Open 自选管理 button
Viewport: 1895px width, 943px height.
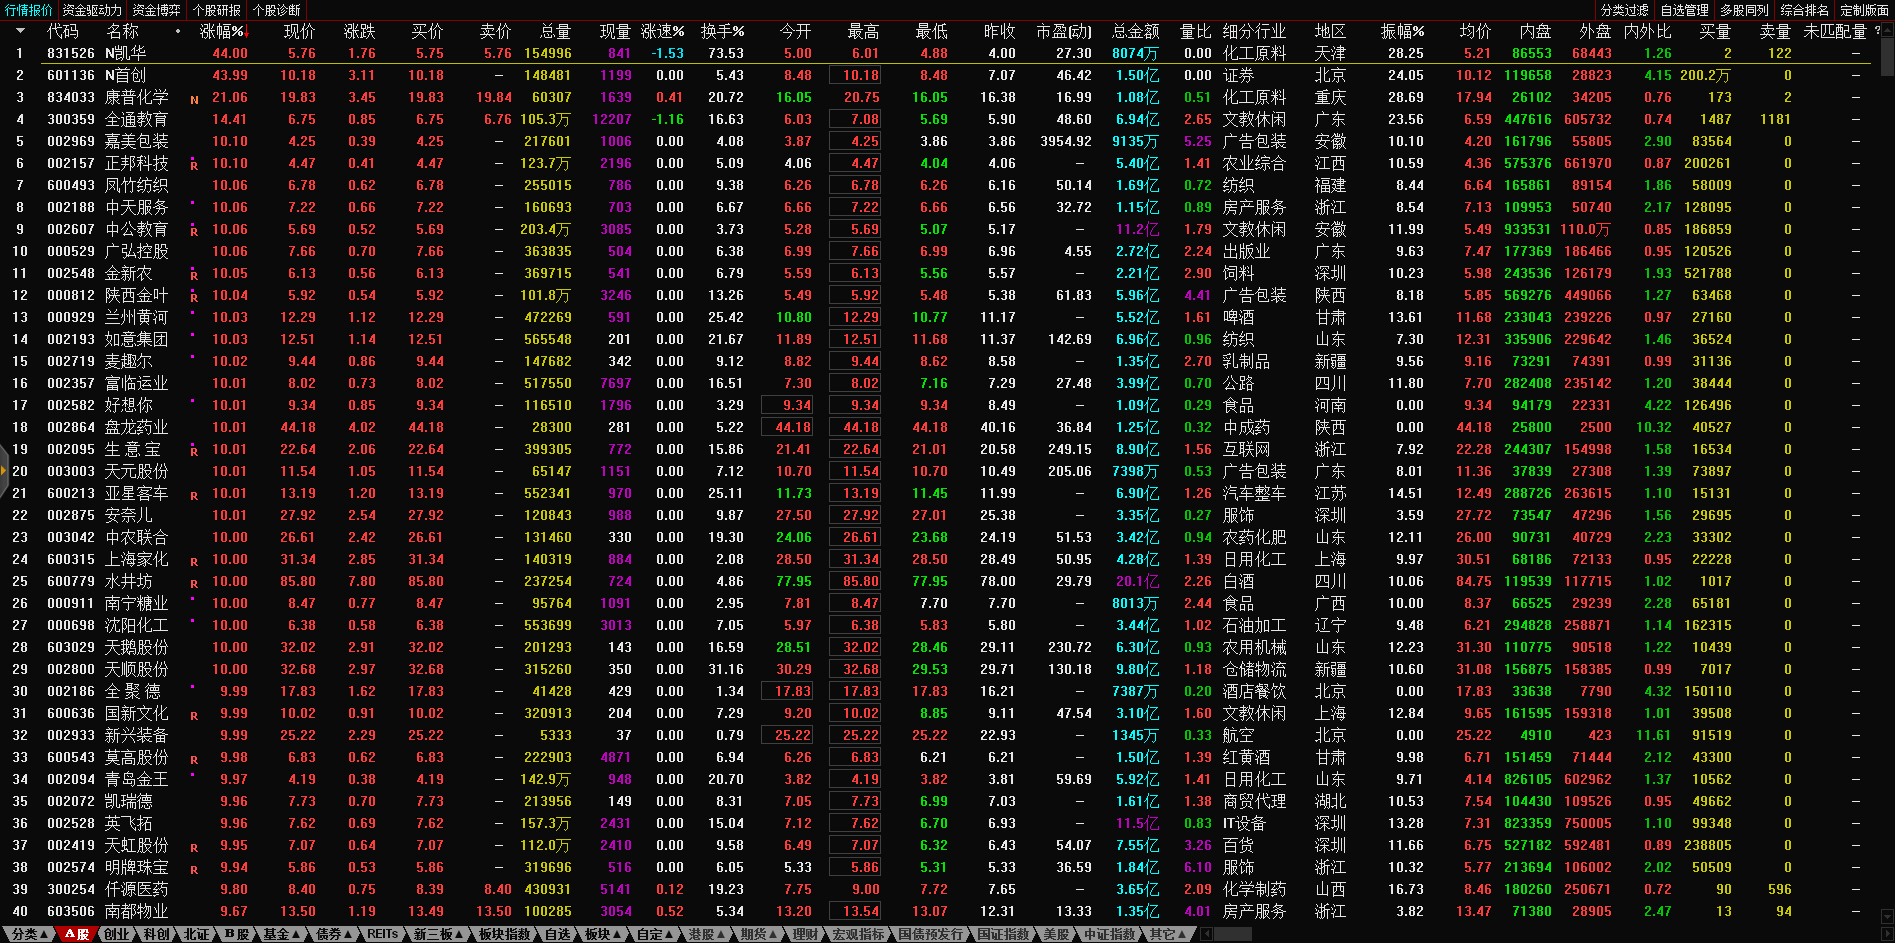pos(1684,10)
